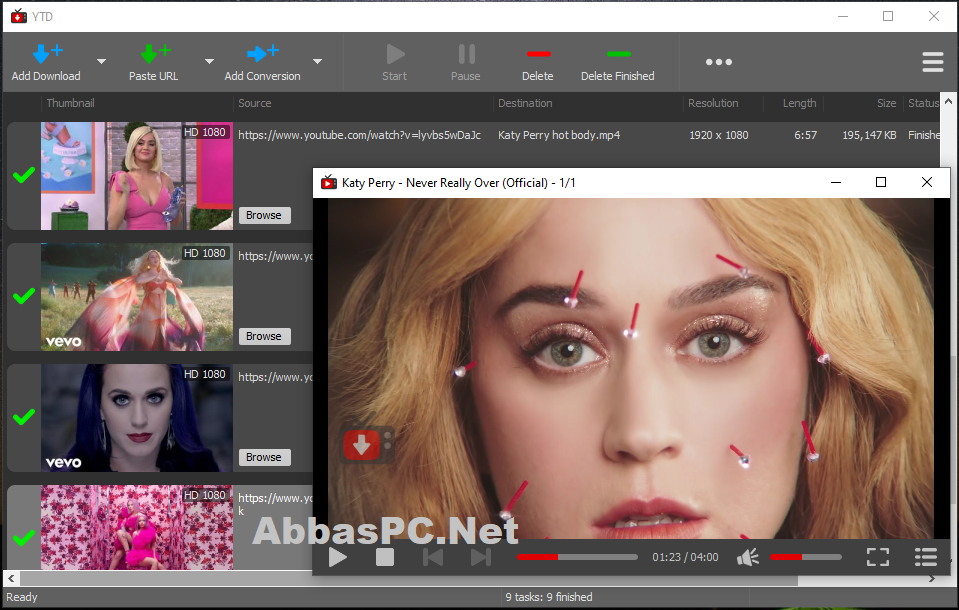Click the 9 tasks: 9 finished status text
The image size is (959, 610).
pos(549,597)
